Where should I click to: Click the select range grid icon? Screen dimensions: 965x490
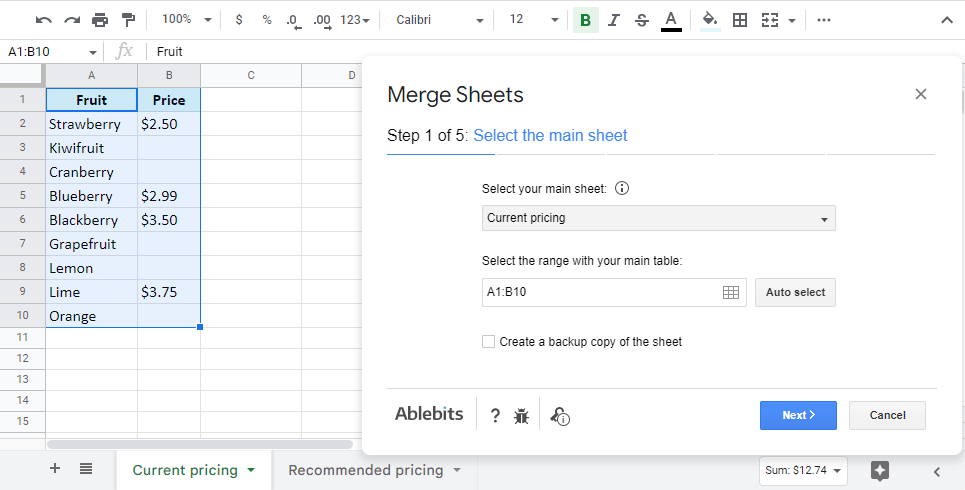[x=731, y=292]
